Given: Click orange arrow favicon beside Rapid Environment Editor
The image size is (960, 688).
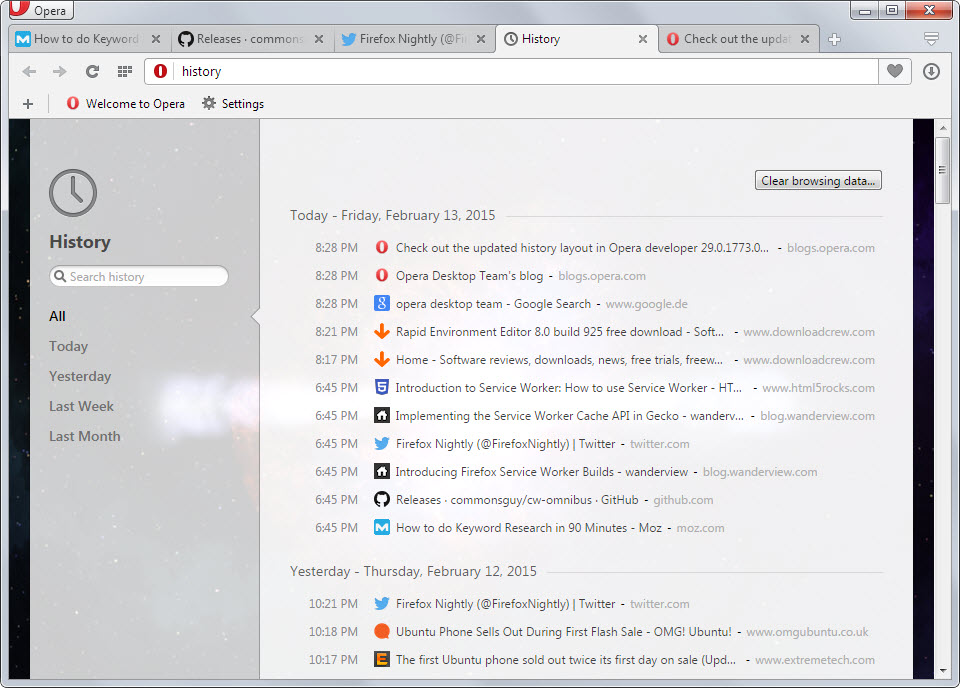Looking at the screenshot, I should click(381, 331).
